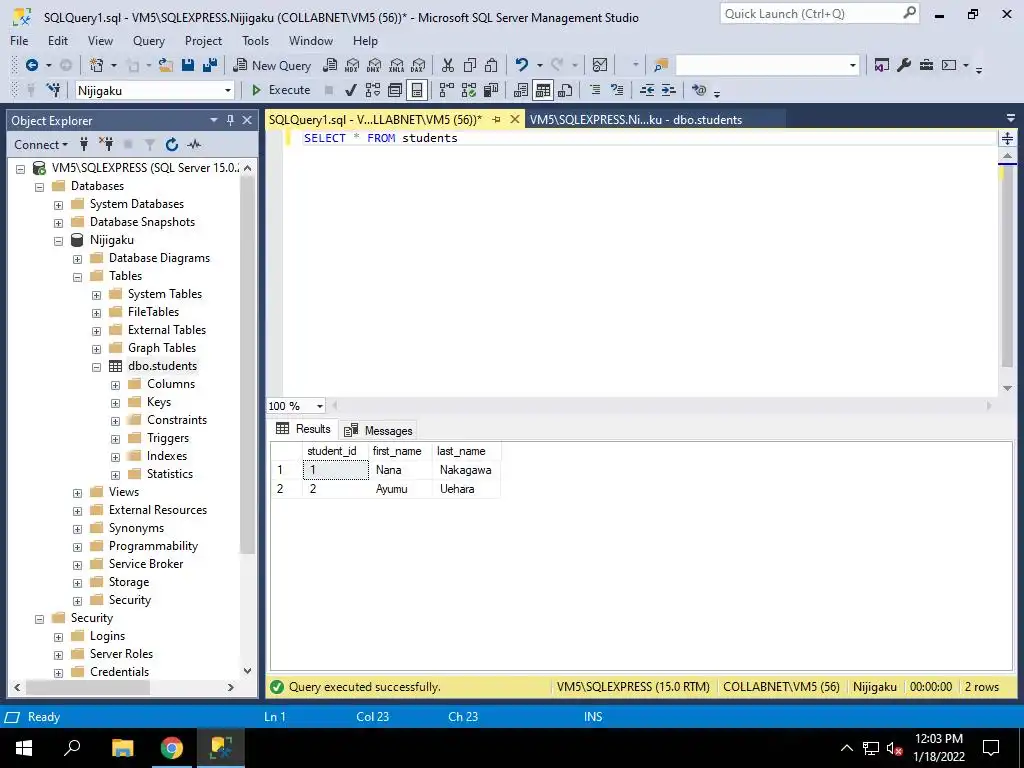Open the Toolbox icon
This screenshot has width=1024, height=768.
point(926,65)
